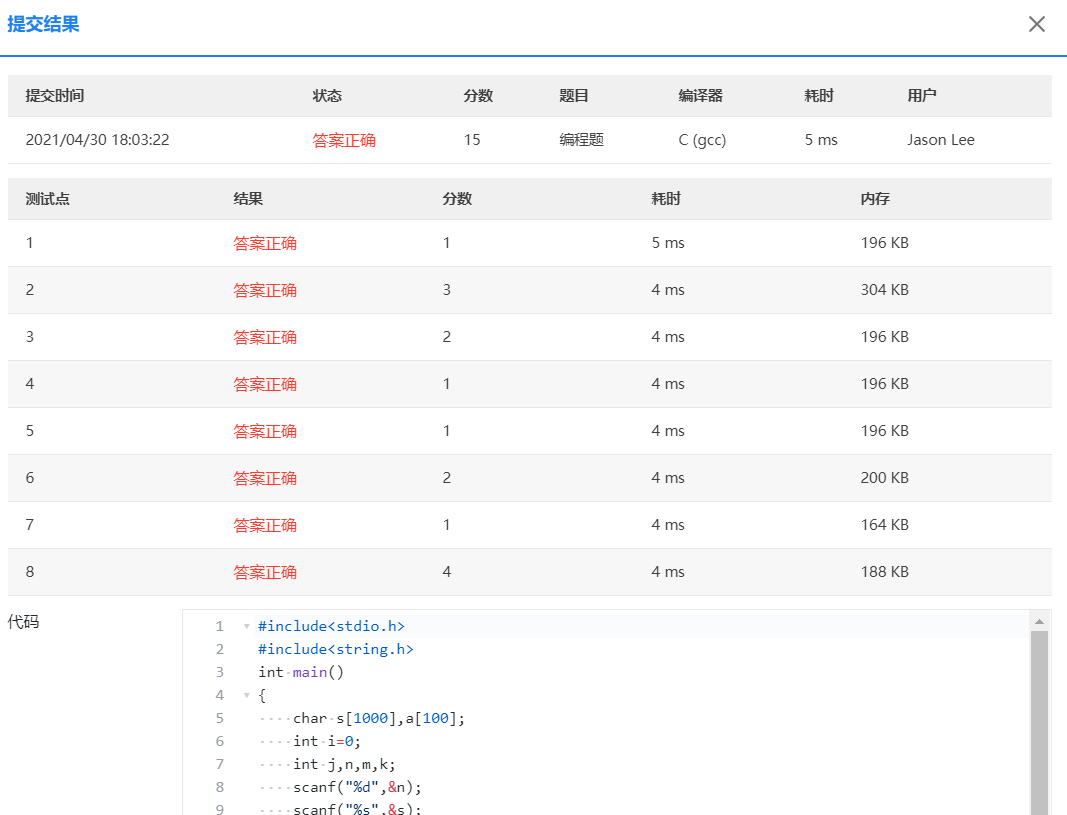Click the 答案正确 status in the submission summary
Screen dimensions: 1067x815
point(344,140)
